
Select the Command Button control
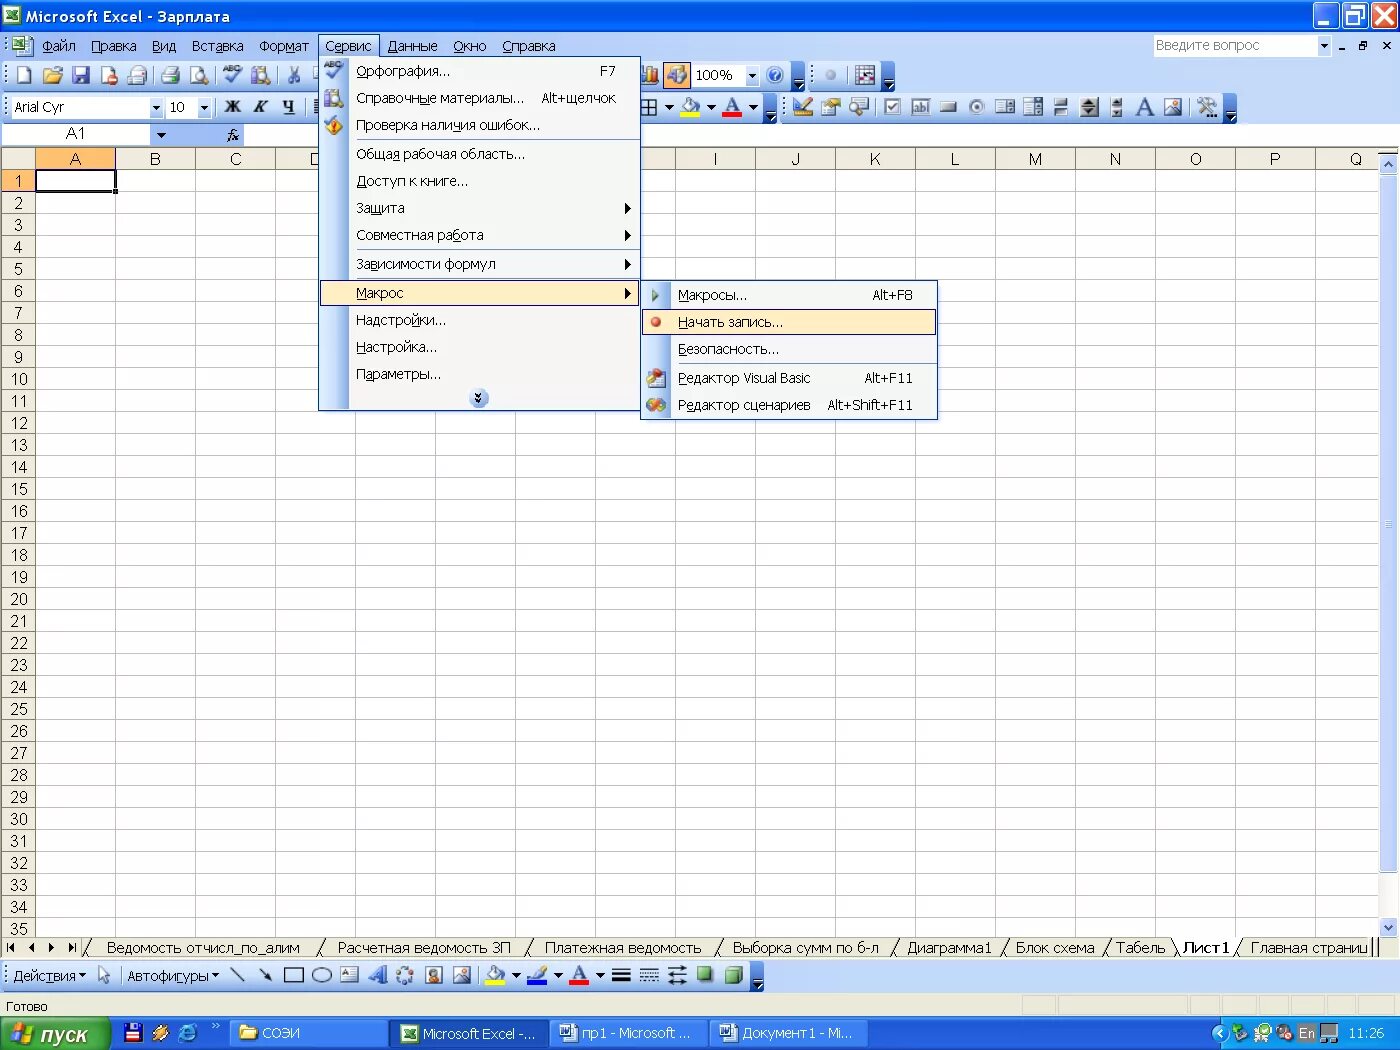(949, 107)
